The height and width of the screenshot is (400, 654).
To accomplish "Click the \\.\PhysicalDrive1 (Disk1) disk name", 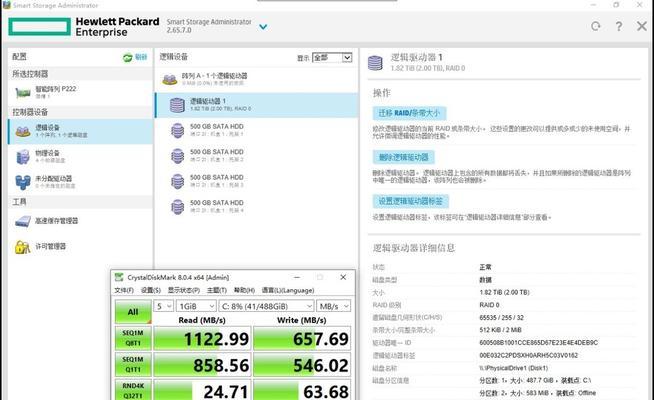I will coord(513,368).
